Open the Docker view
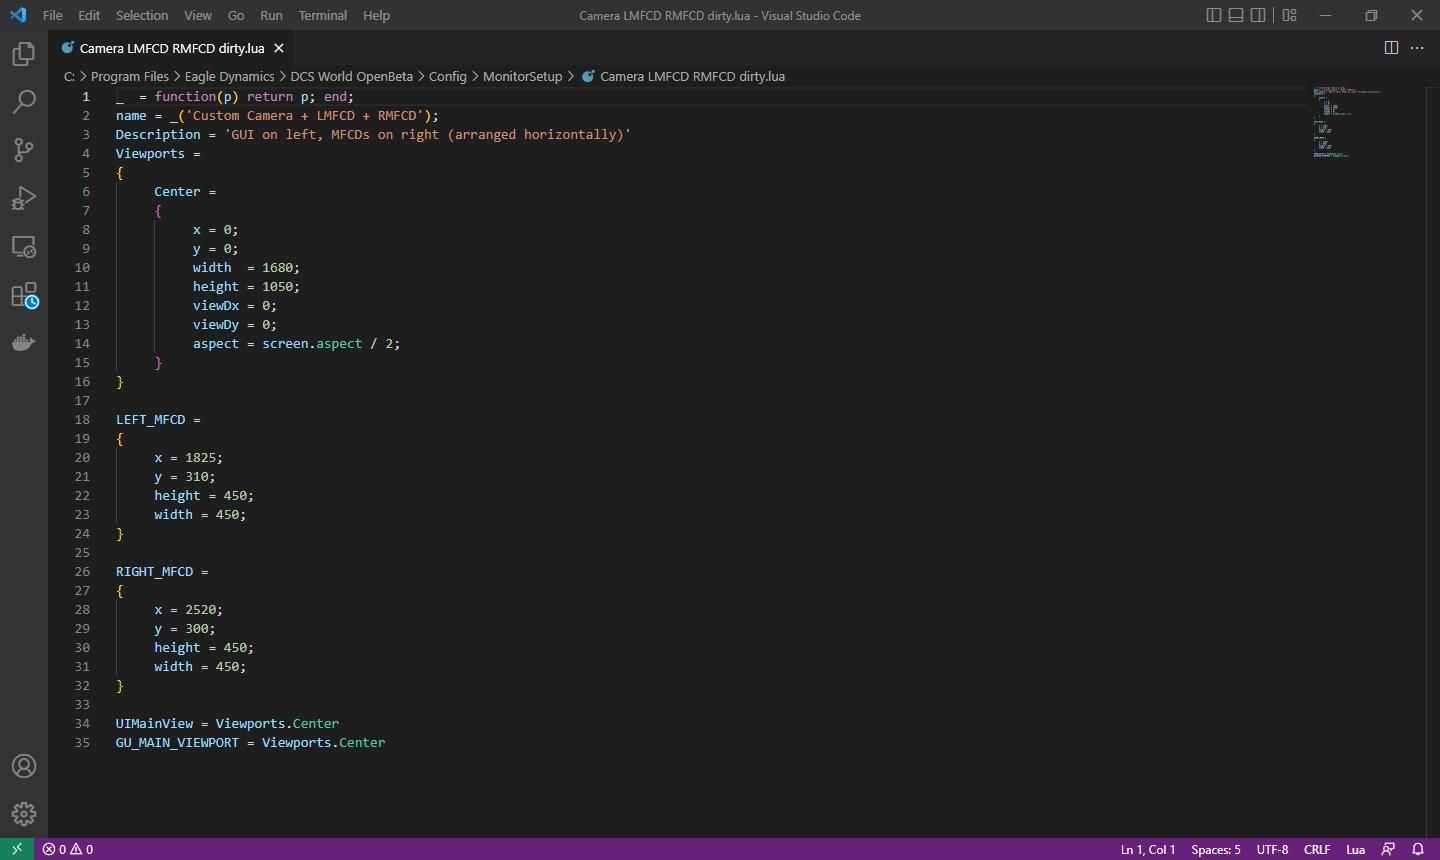This screenshot has height=860, width=1440. [23, 343]
